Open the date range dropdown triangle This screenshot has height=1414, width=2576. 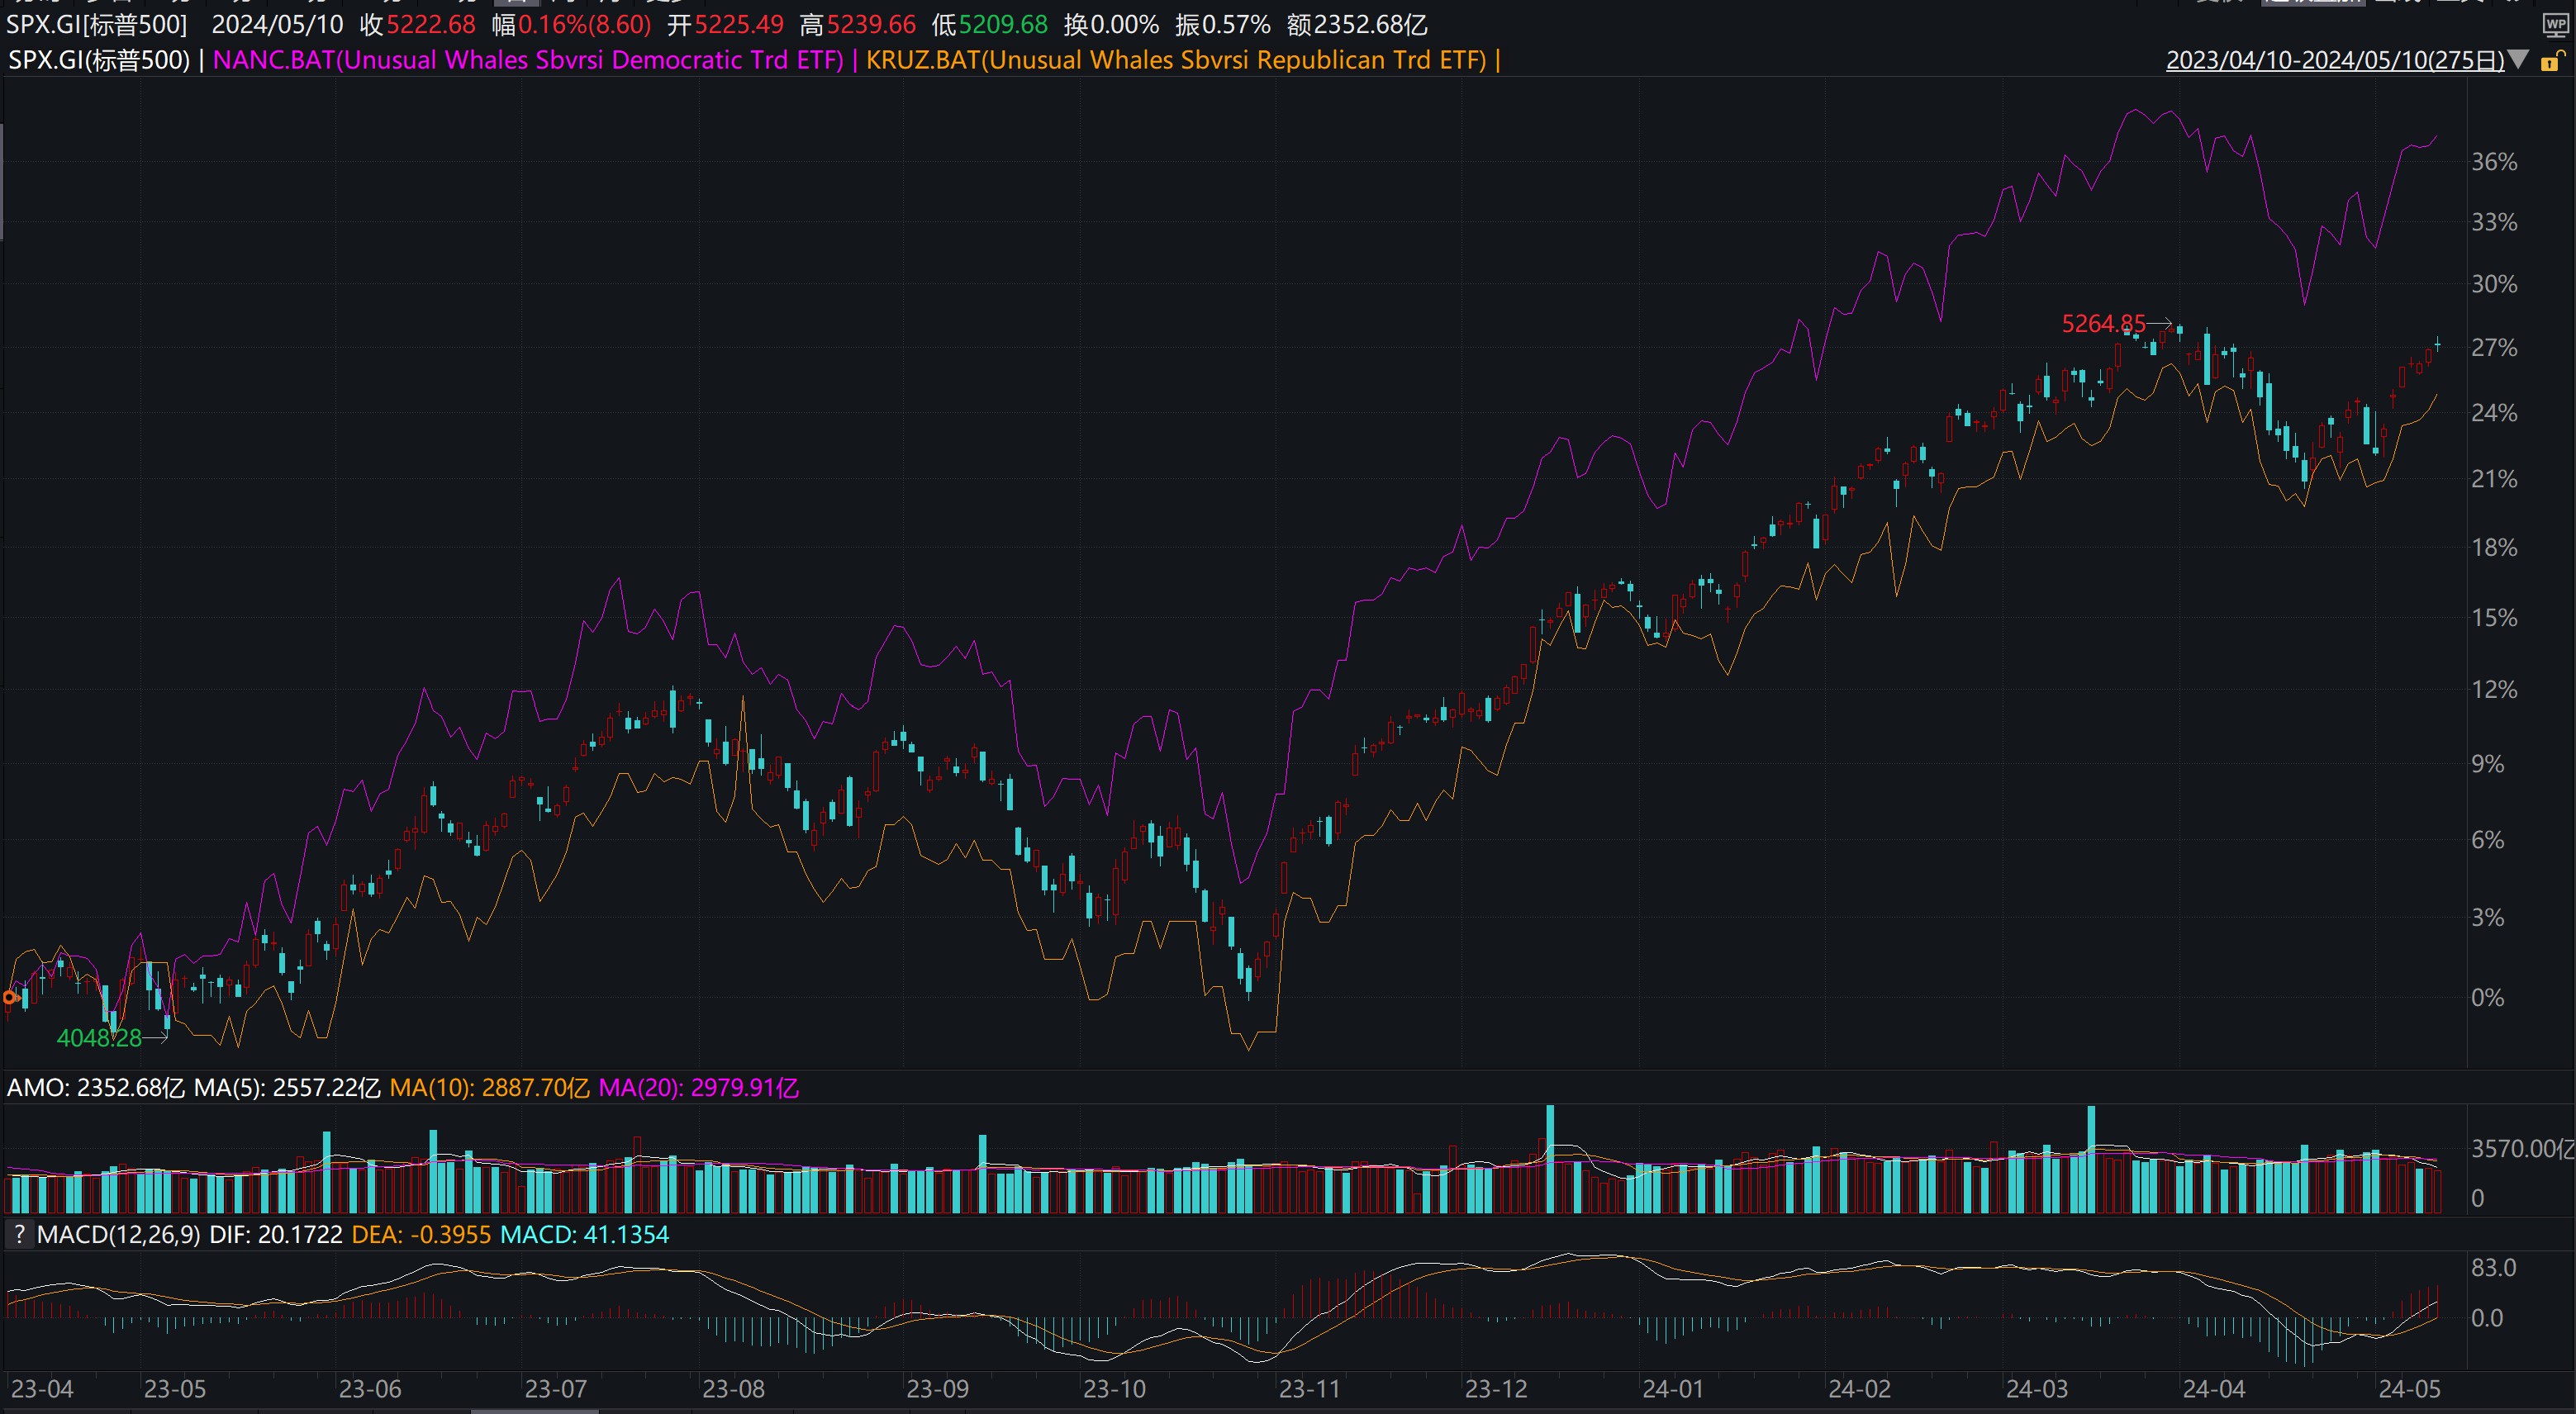2519,60
